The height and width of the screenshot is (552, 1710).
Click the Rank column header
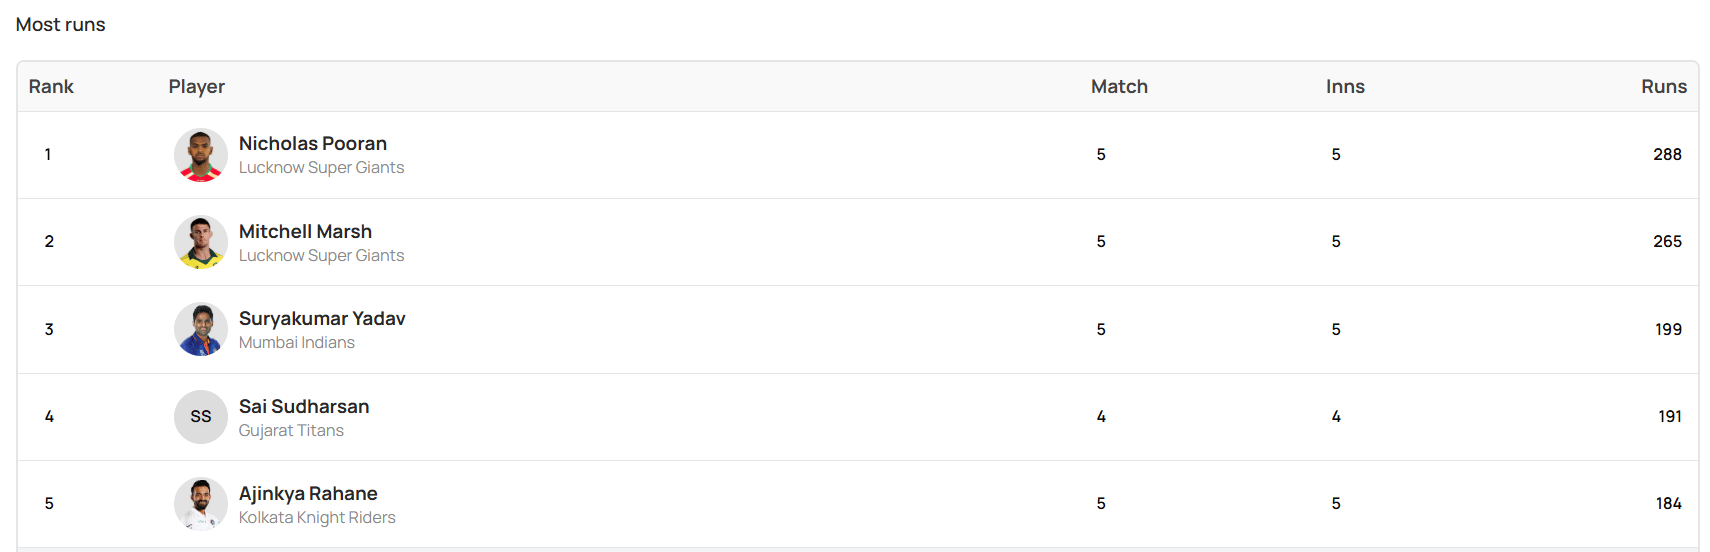click(x=51, y=87)
